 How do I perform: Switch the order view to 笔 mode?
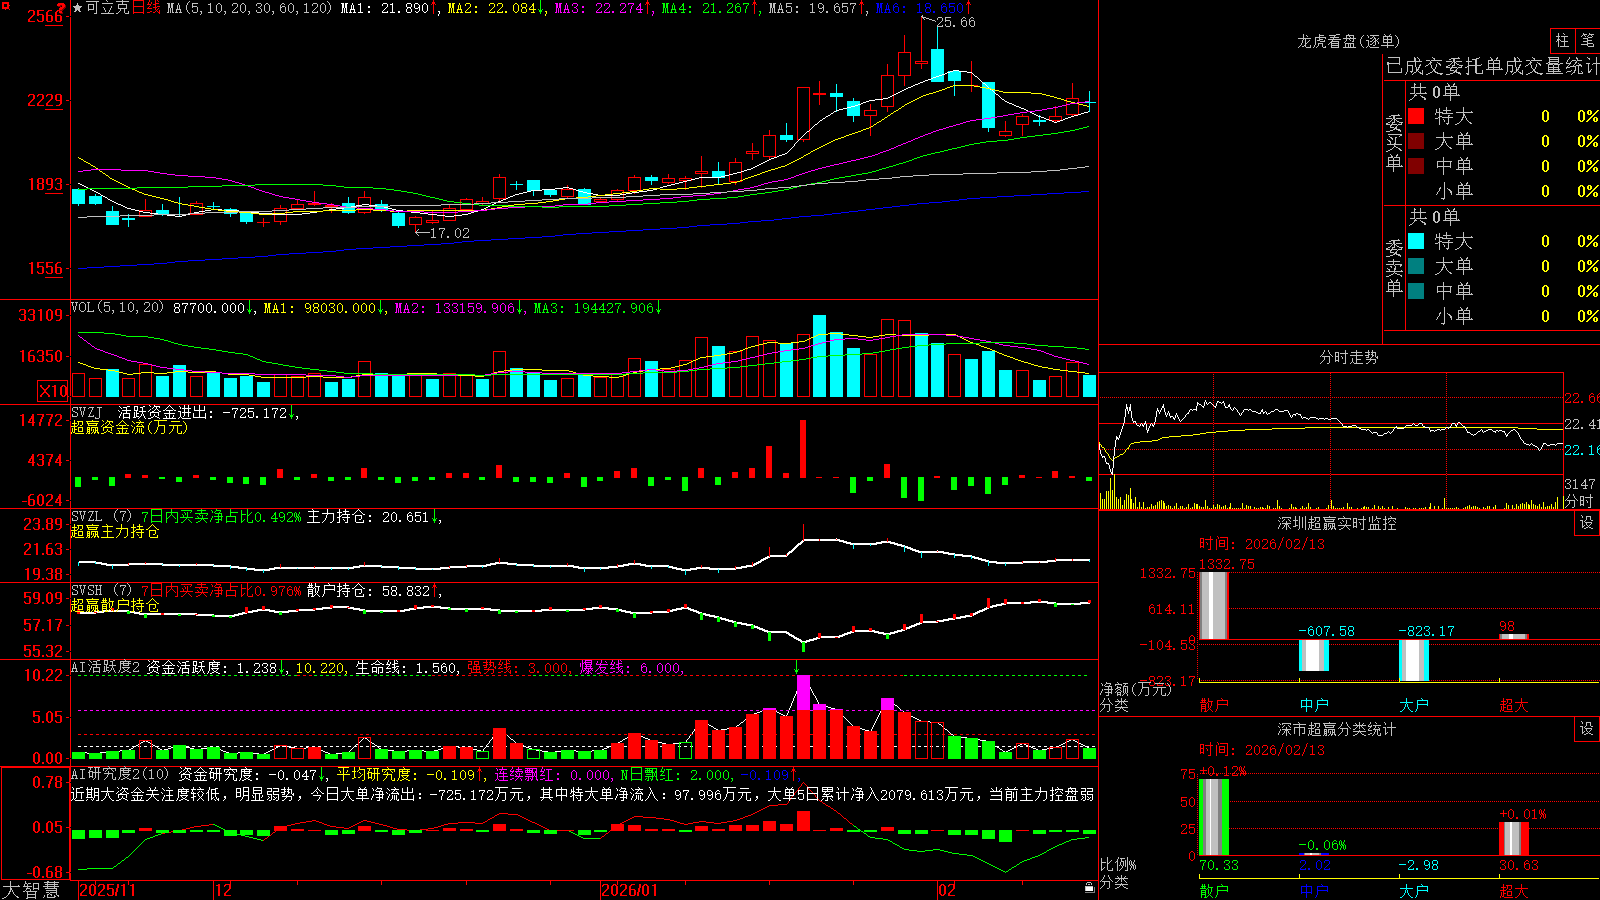point(1587,40)
